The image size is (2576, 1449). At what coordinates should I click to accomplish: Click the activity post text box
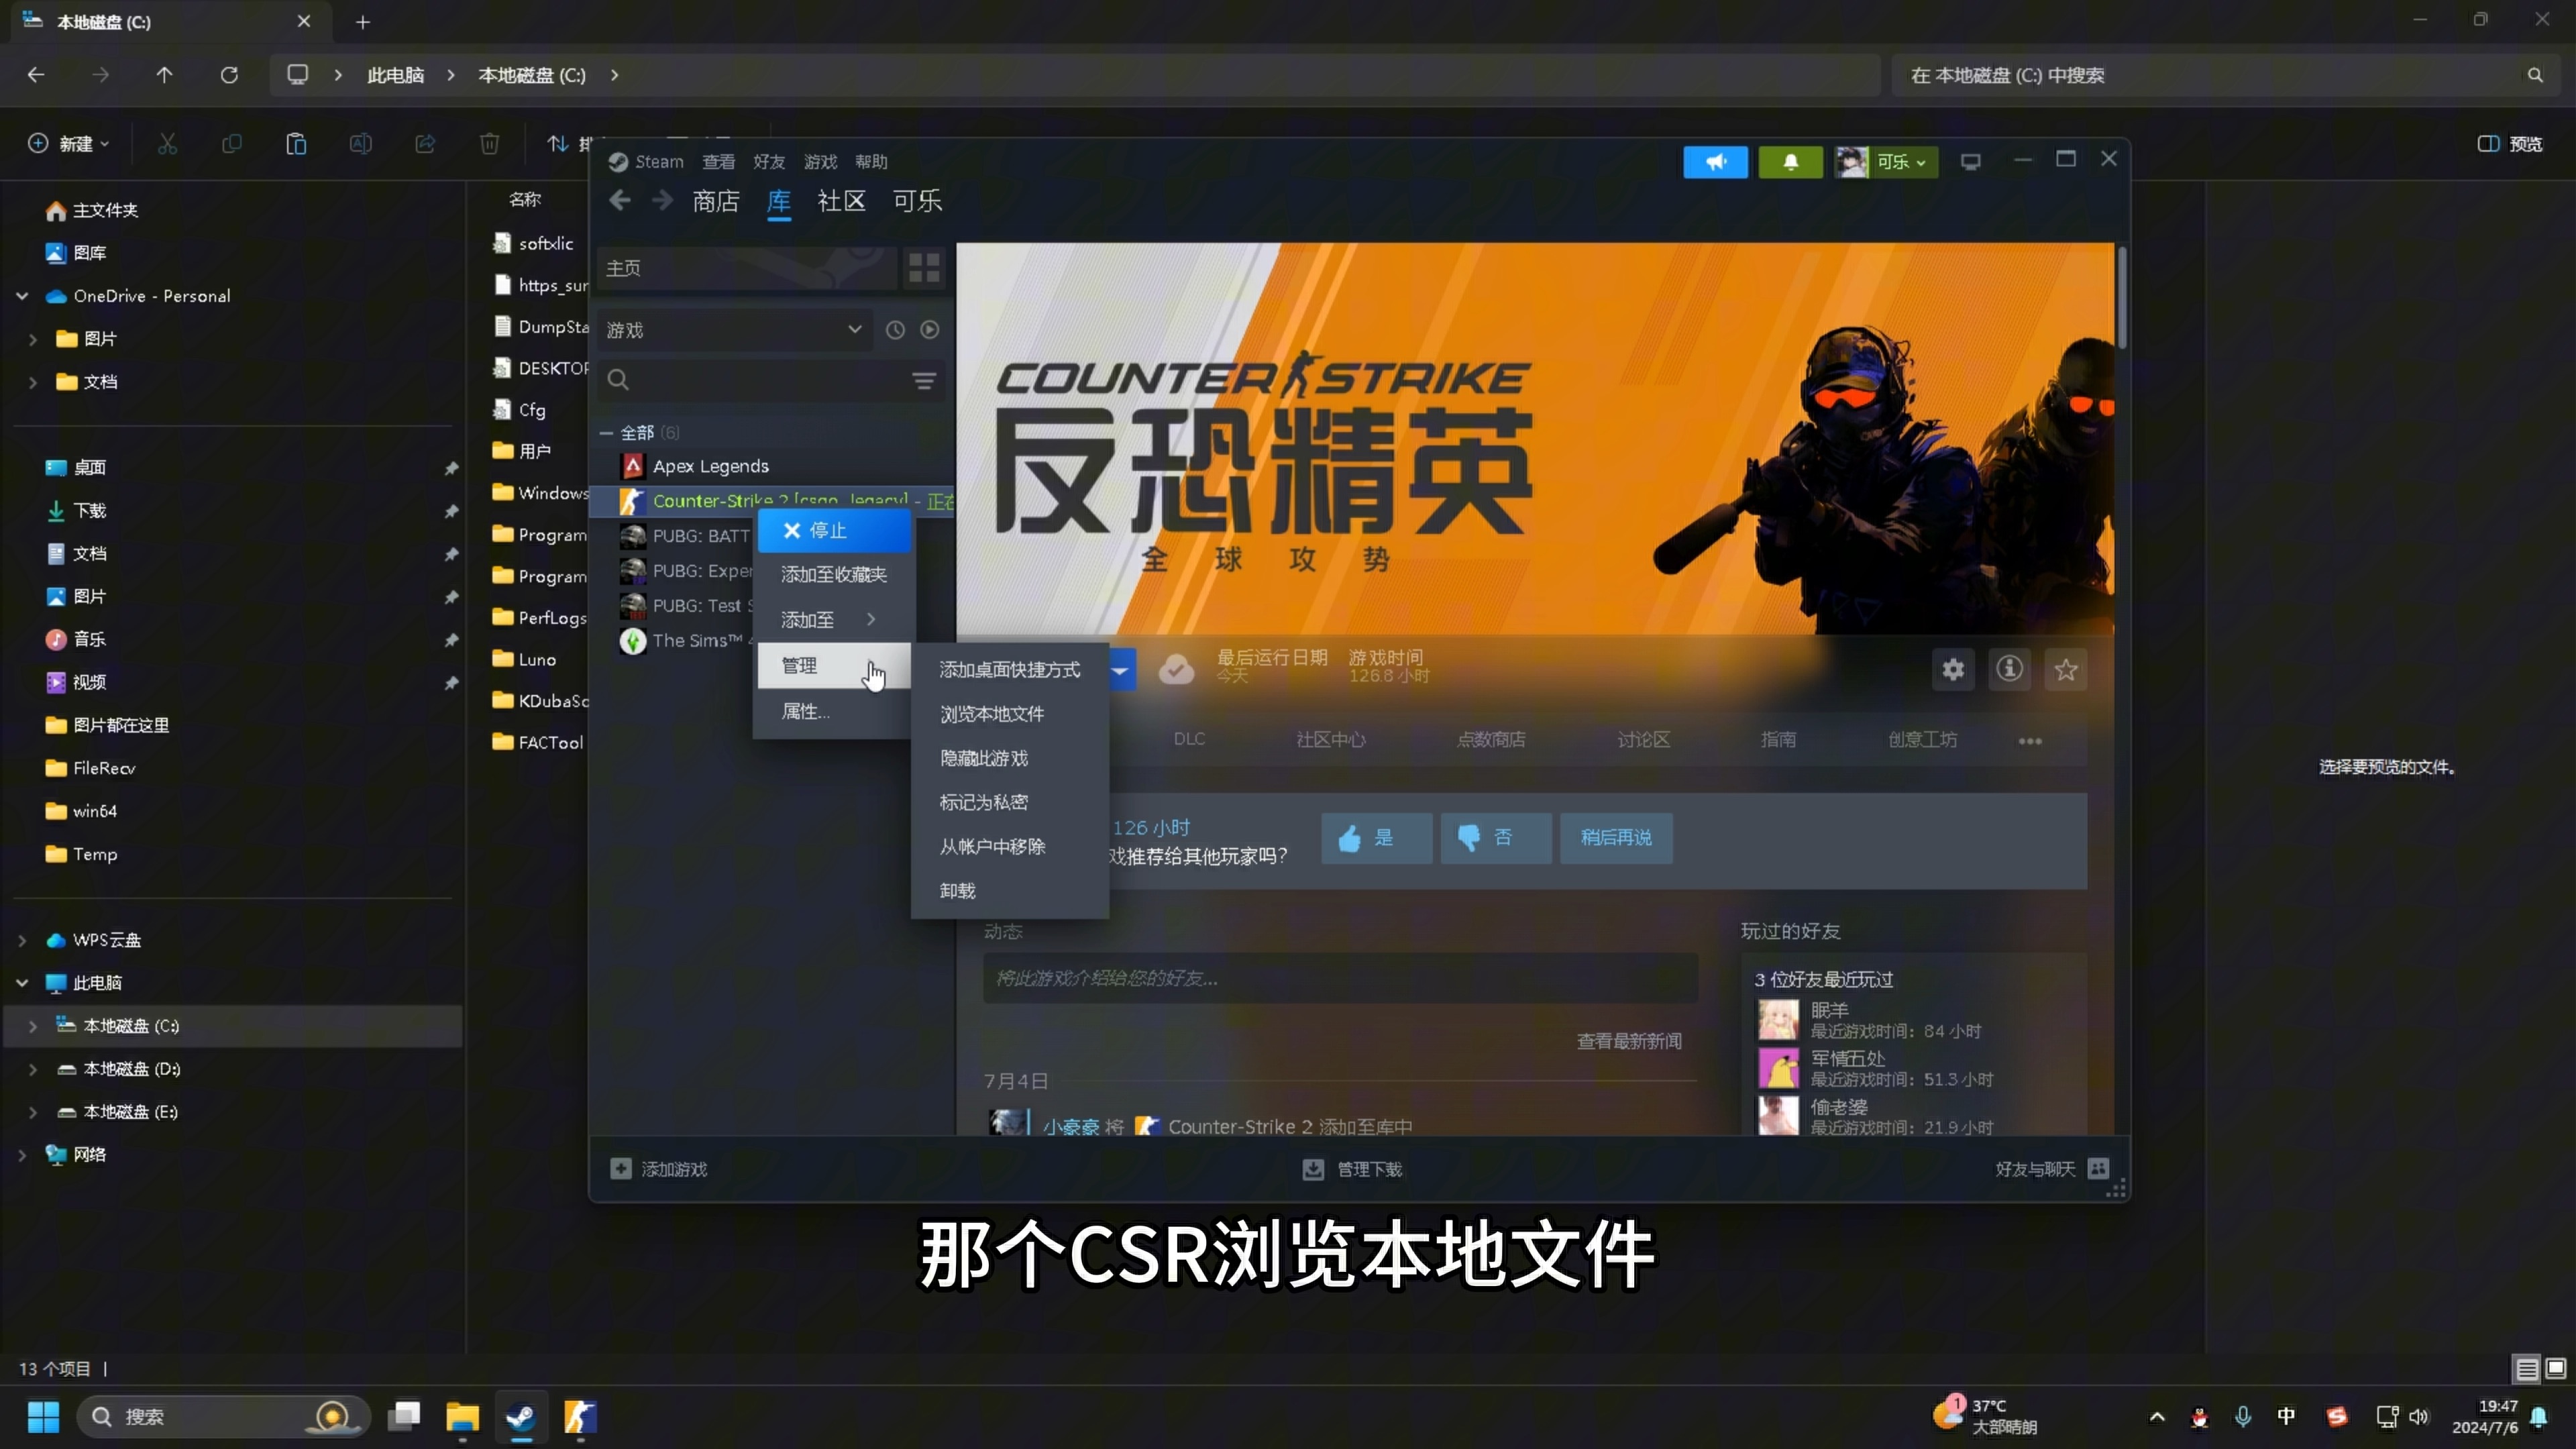pyautogui.click(x=1340, y=978)
